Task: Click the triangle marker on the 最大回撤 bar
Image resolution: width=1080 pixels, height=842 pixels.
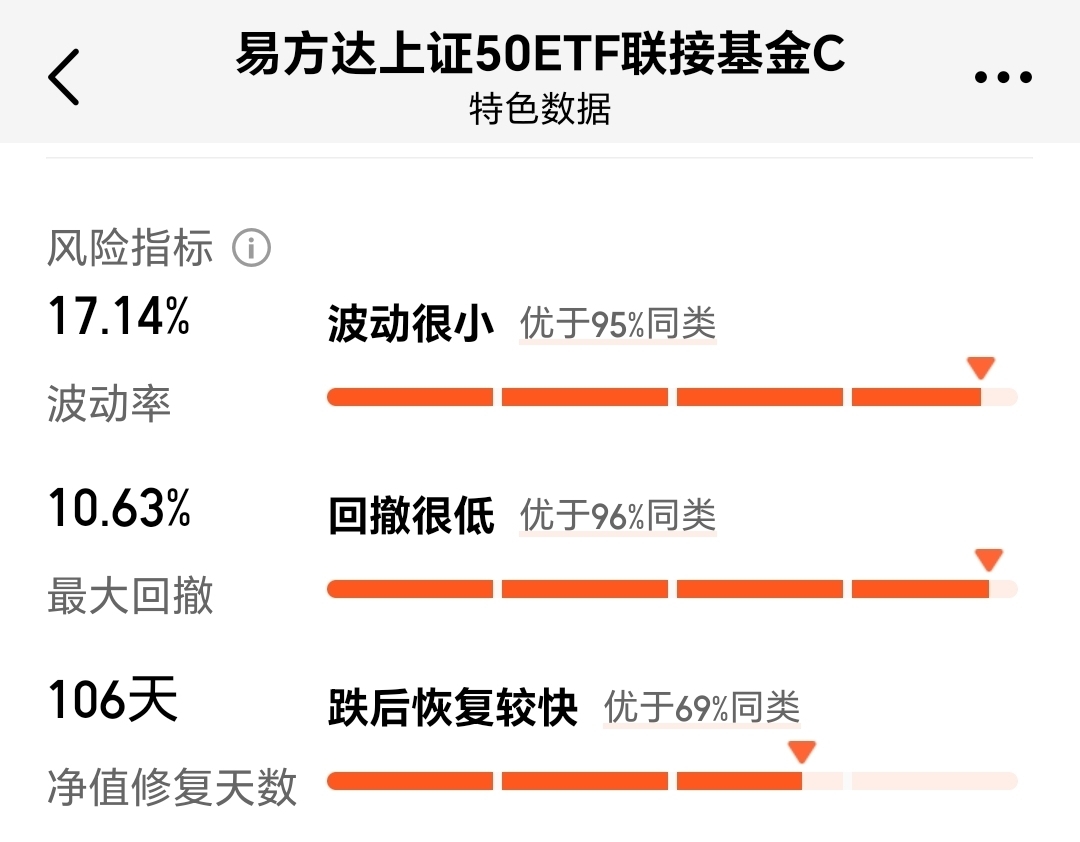Action: coord(988,560)
